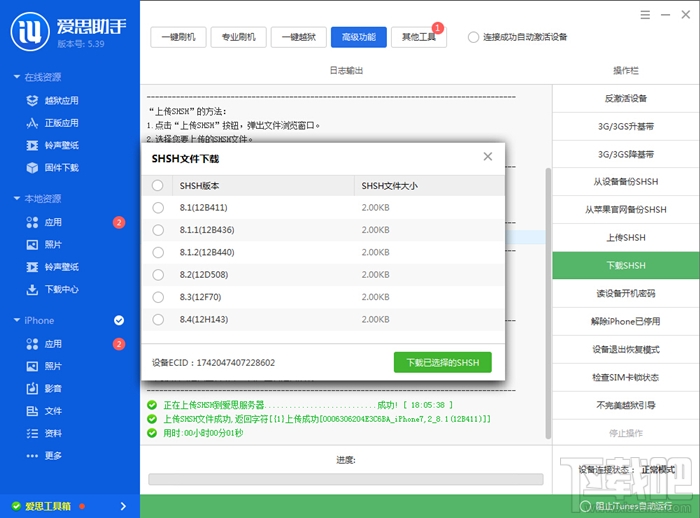This screenshot has height=518, width=700.
Task: Select SHSH version 8.2(12D508)
Action: [x=158, y=275]
